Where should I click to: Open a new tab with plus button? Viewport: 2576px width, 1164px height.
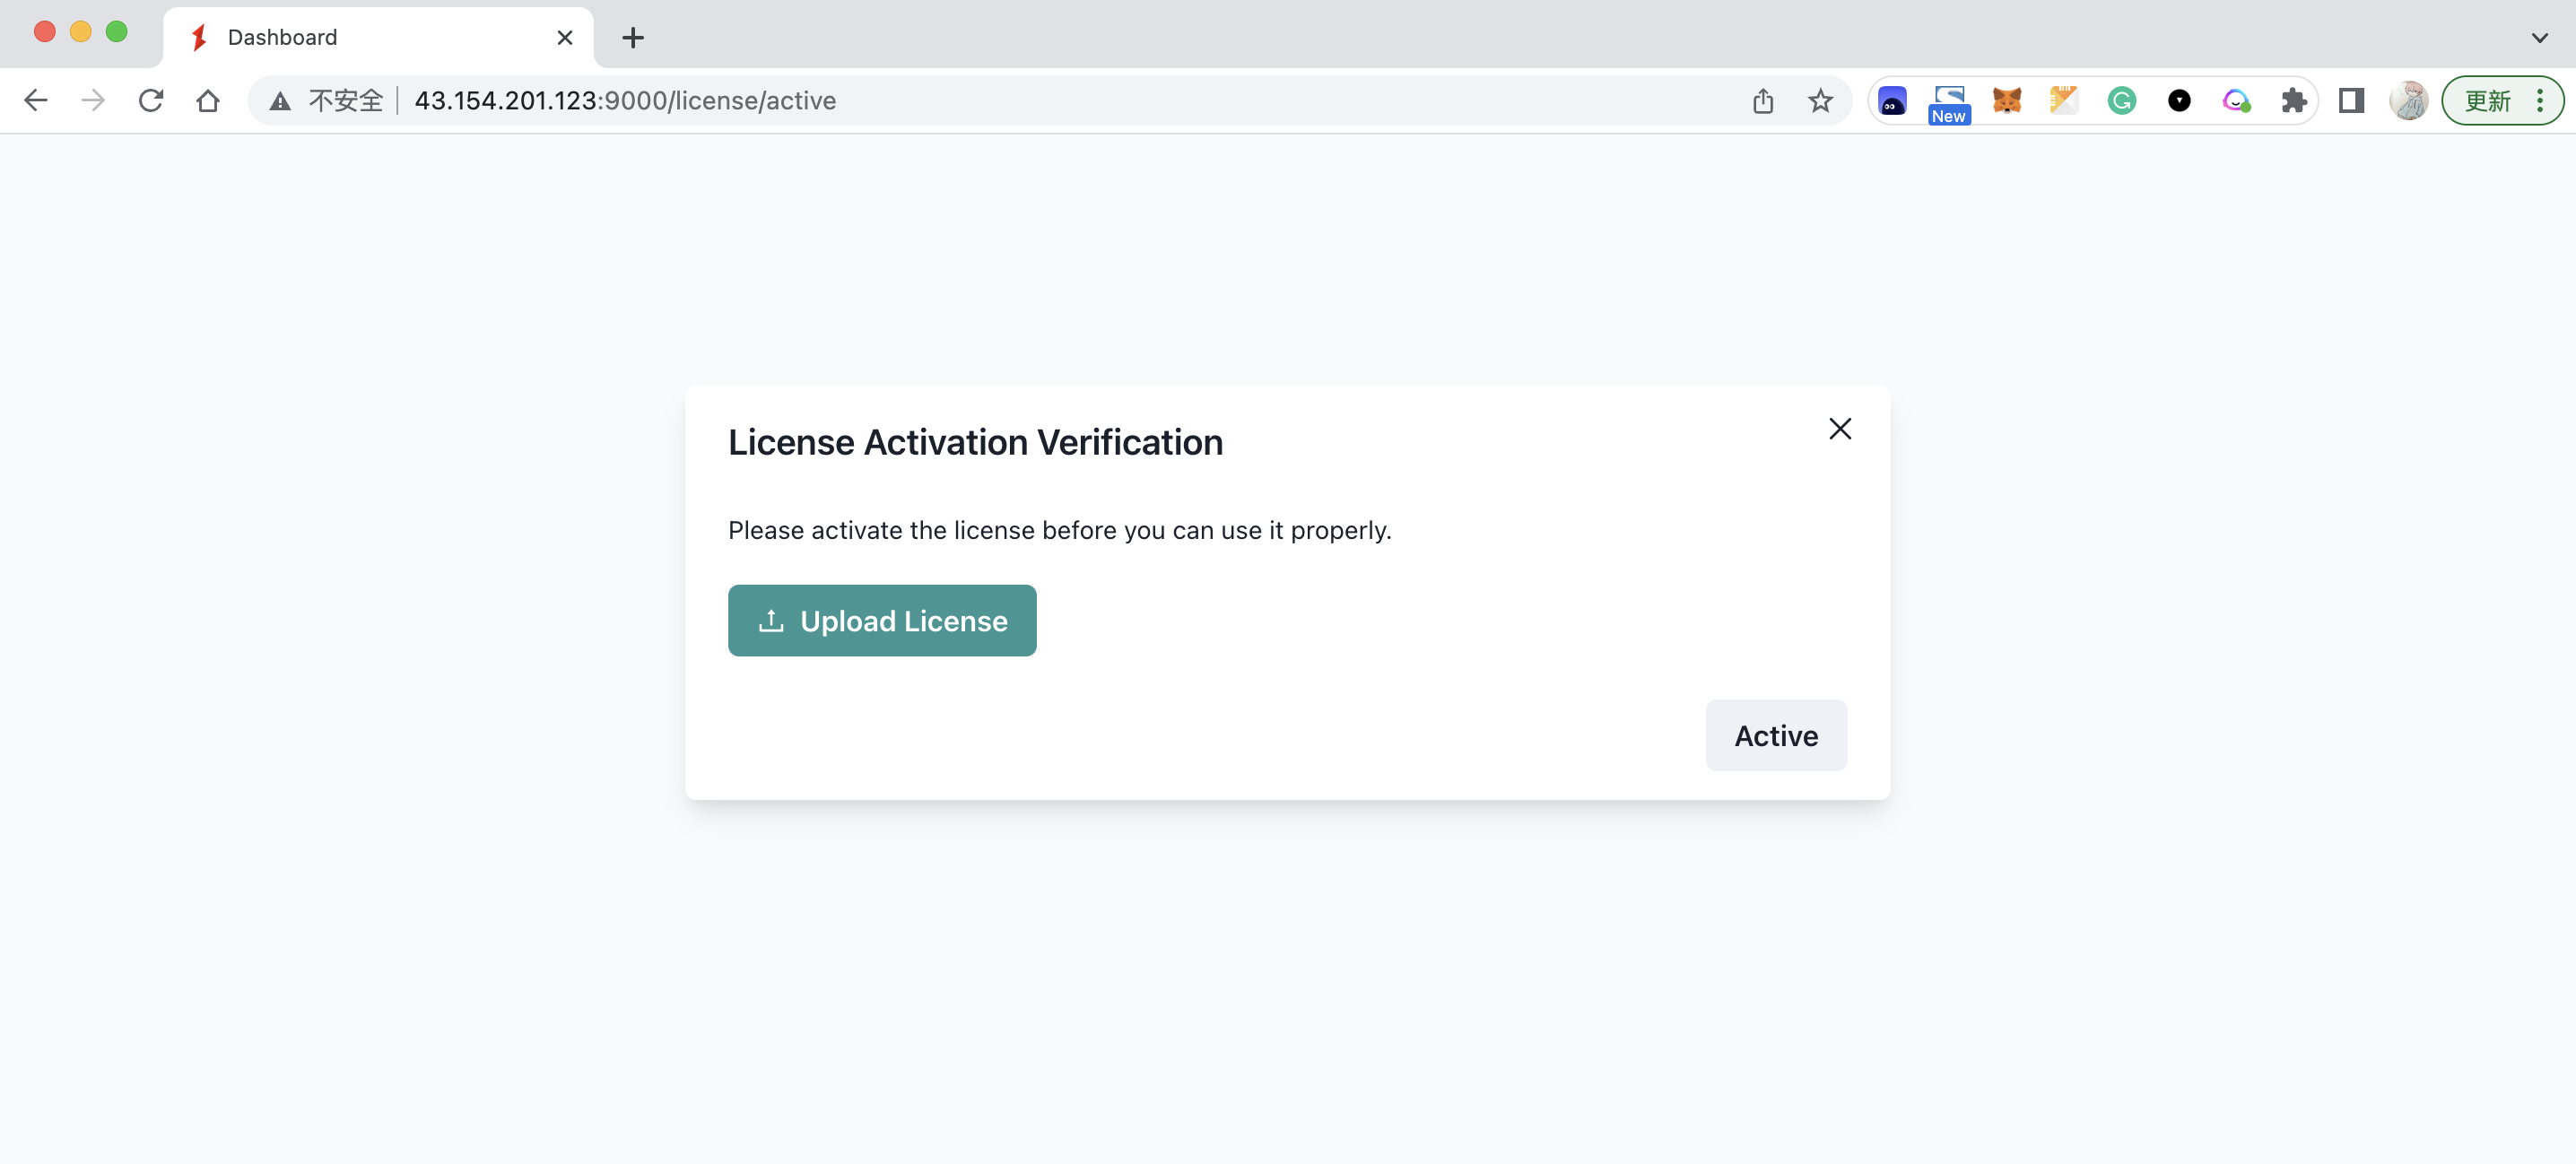click(x=633, y=38)
